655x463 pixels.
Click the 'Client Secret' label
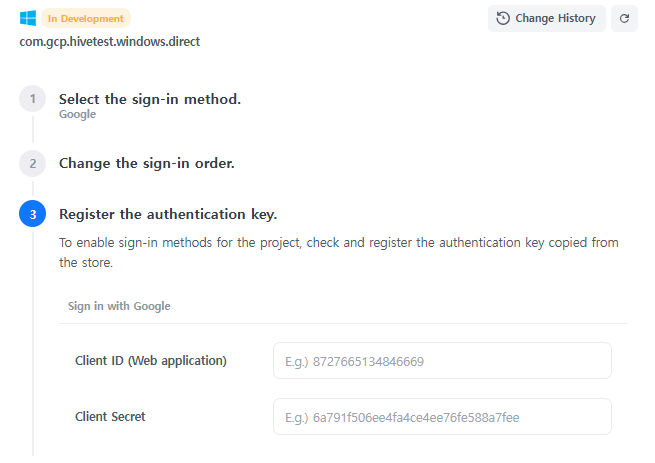110,416
